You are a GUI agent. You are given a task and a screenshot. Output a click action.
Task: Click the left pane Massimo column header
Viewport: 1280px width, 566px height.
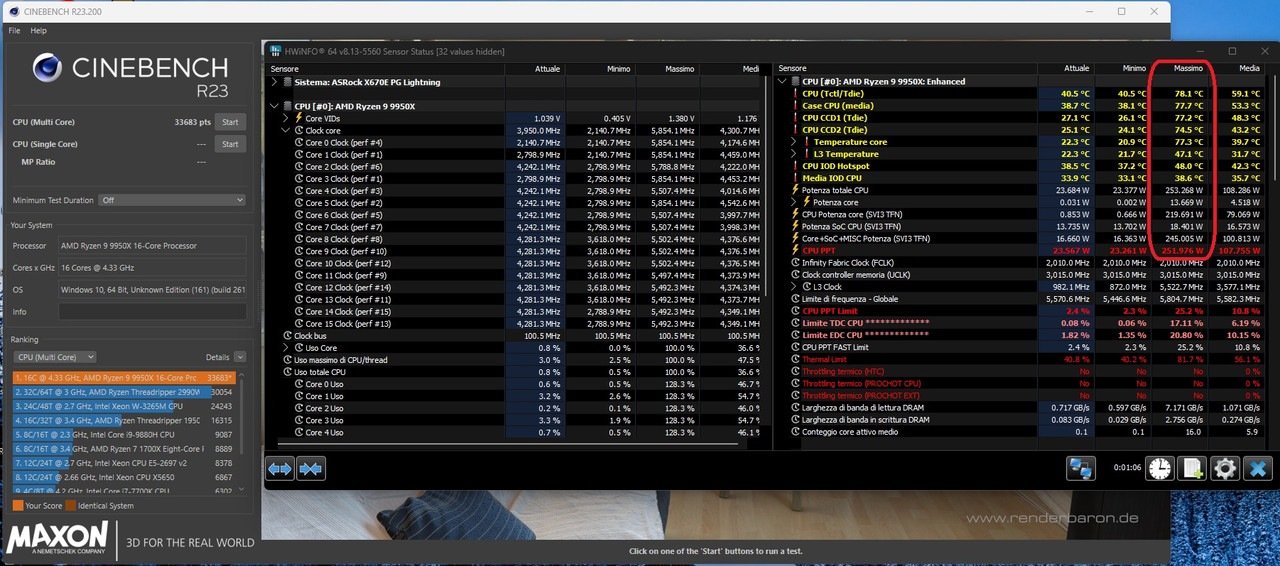[666, 69]
